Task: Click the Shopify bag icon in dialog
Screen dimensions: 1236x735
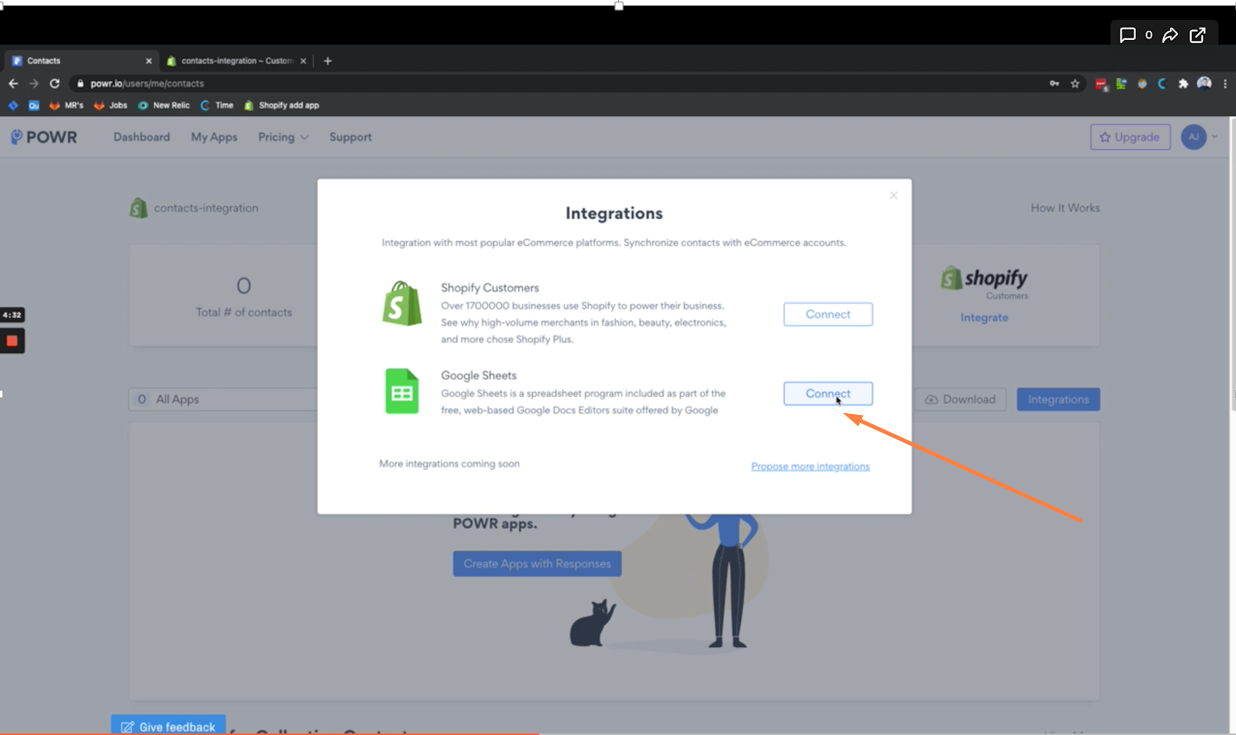Action: (402, 303)
